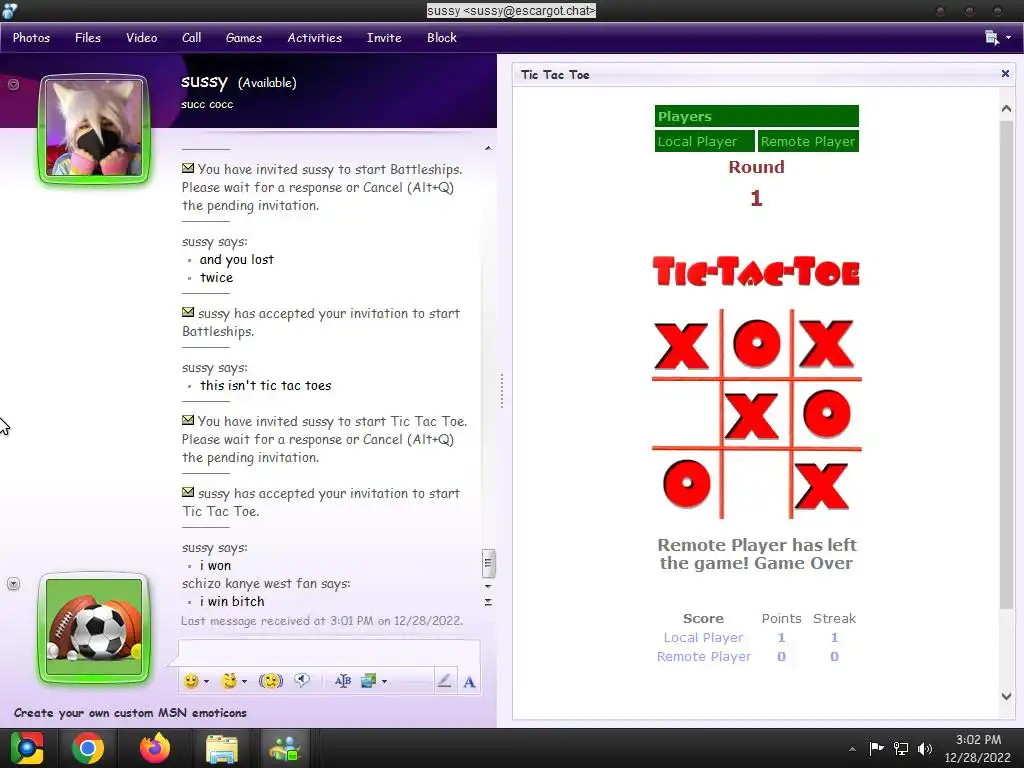This screenshot has width=1024, height=768.
Task: Click the message input field
Action: pyautogui.click(x=328, y=653)
